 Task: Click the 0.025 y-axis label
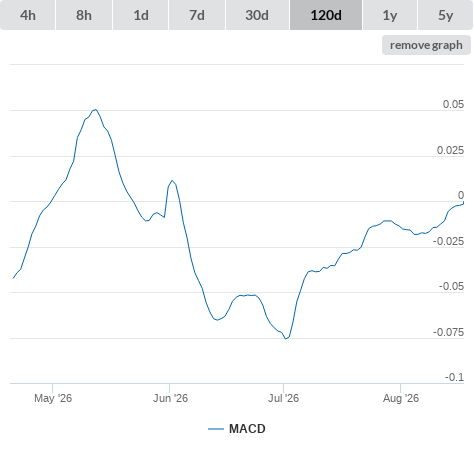point(450,150)
